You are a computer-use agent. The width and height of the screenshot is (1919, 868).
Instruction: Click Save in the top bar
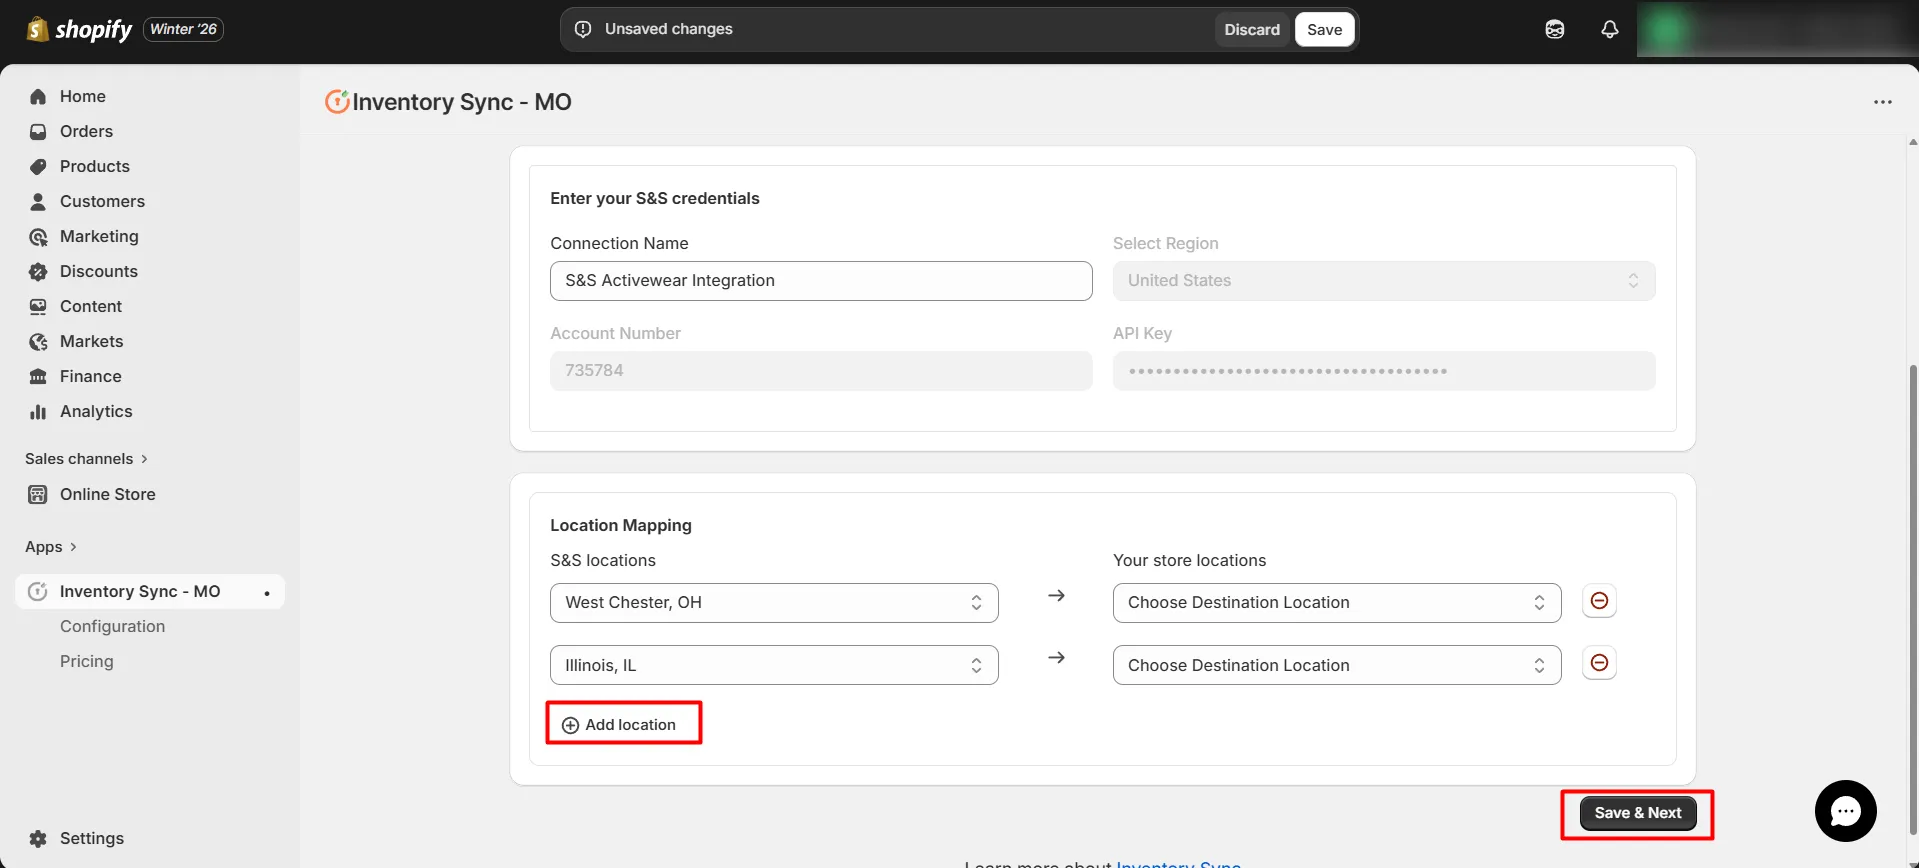1324,29
